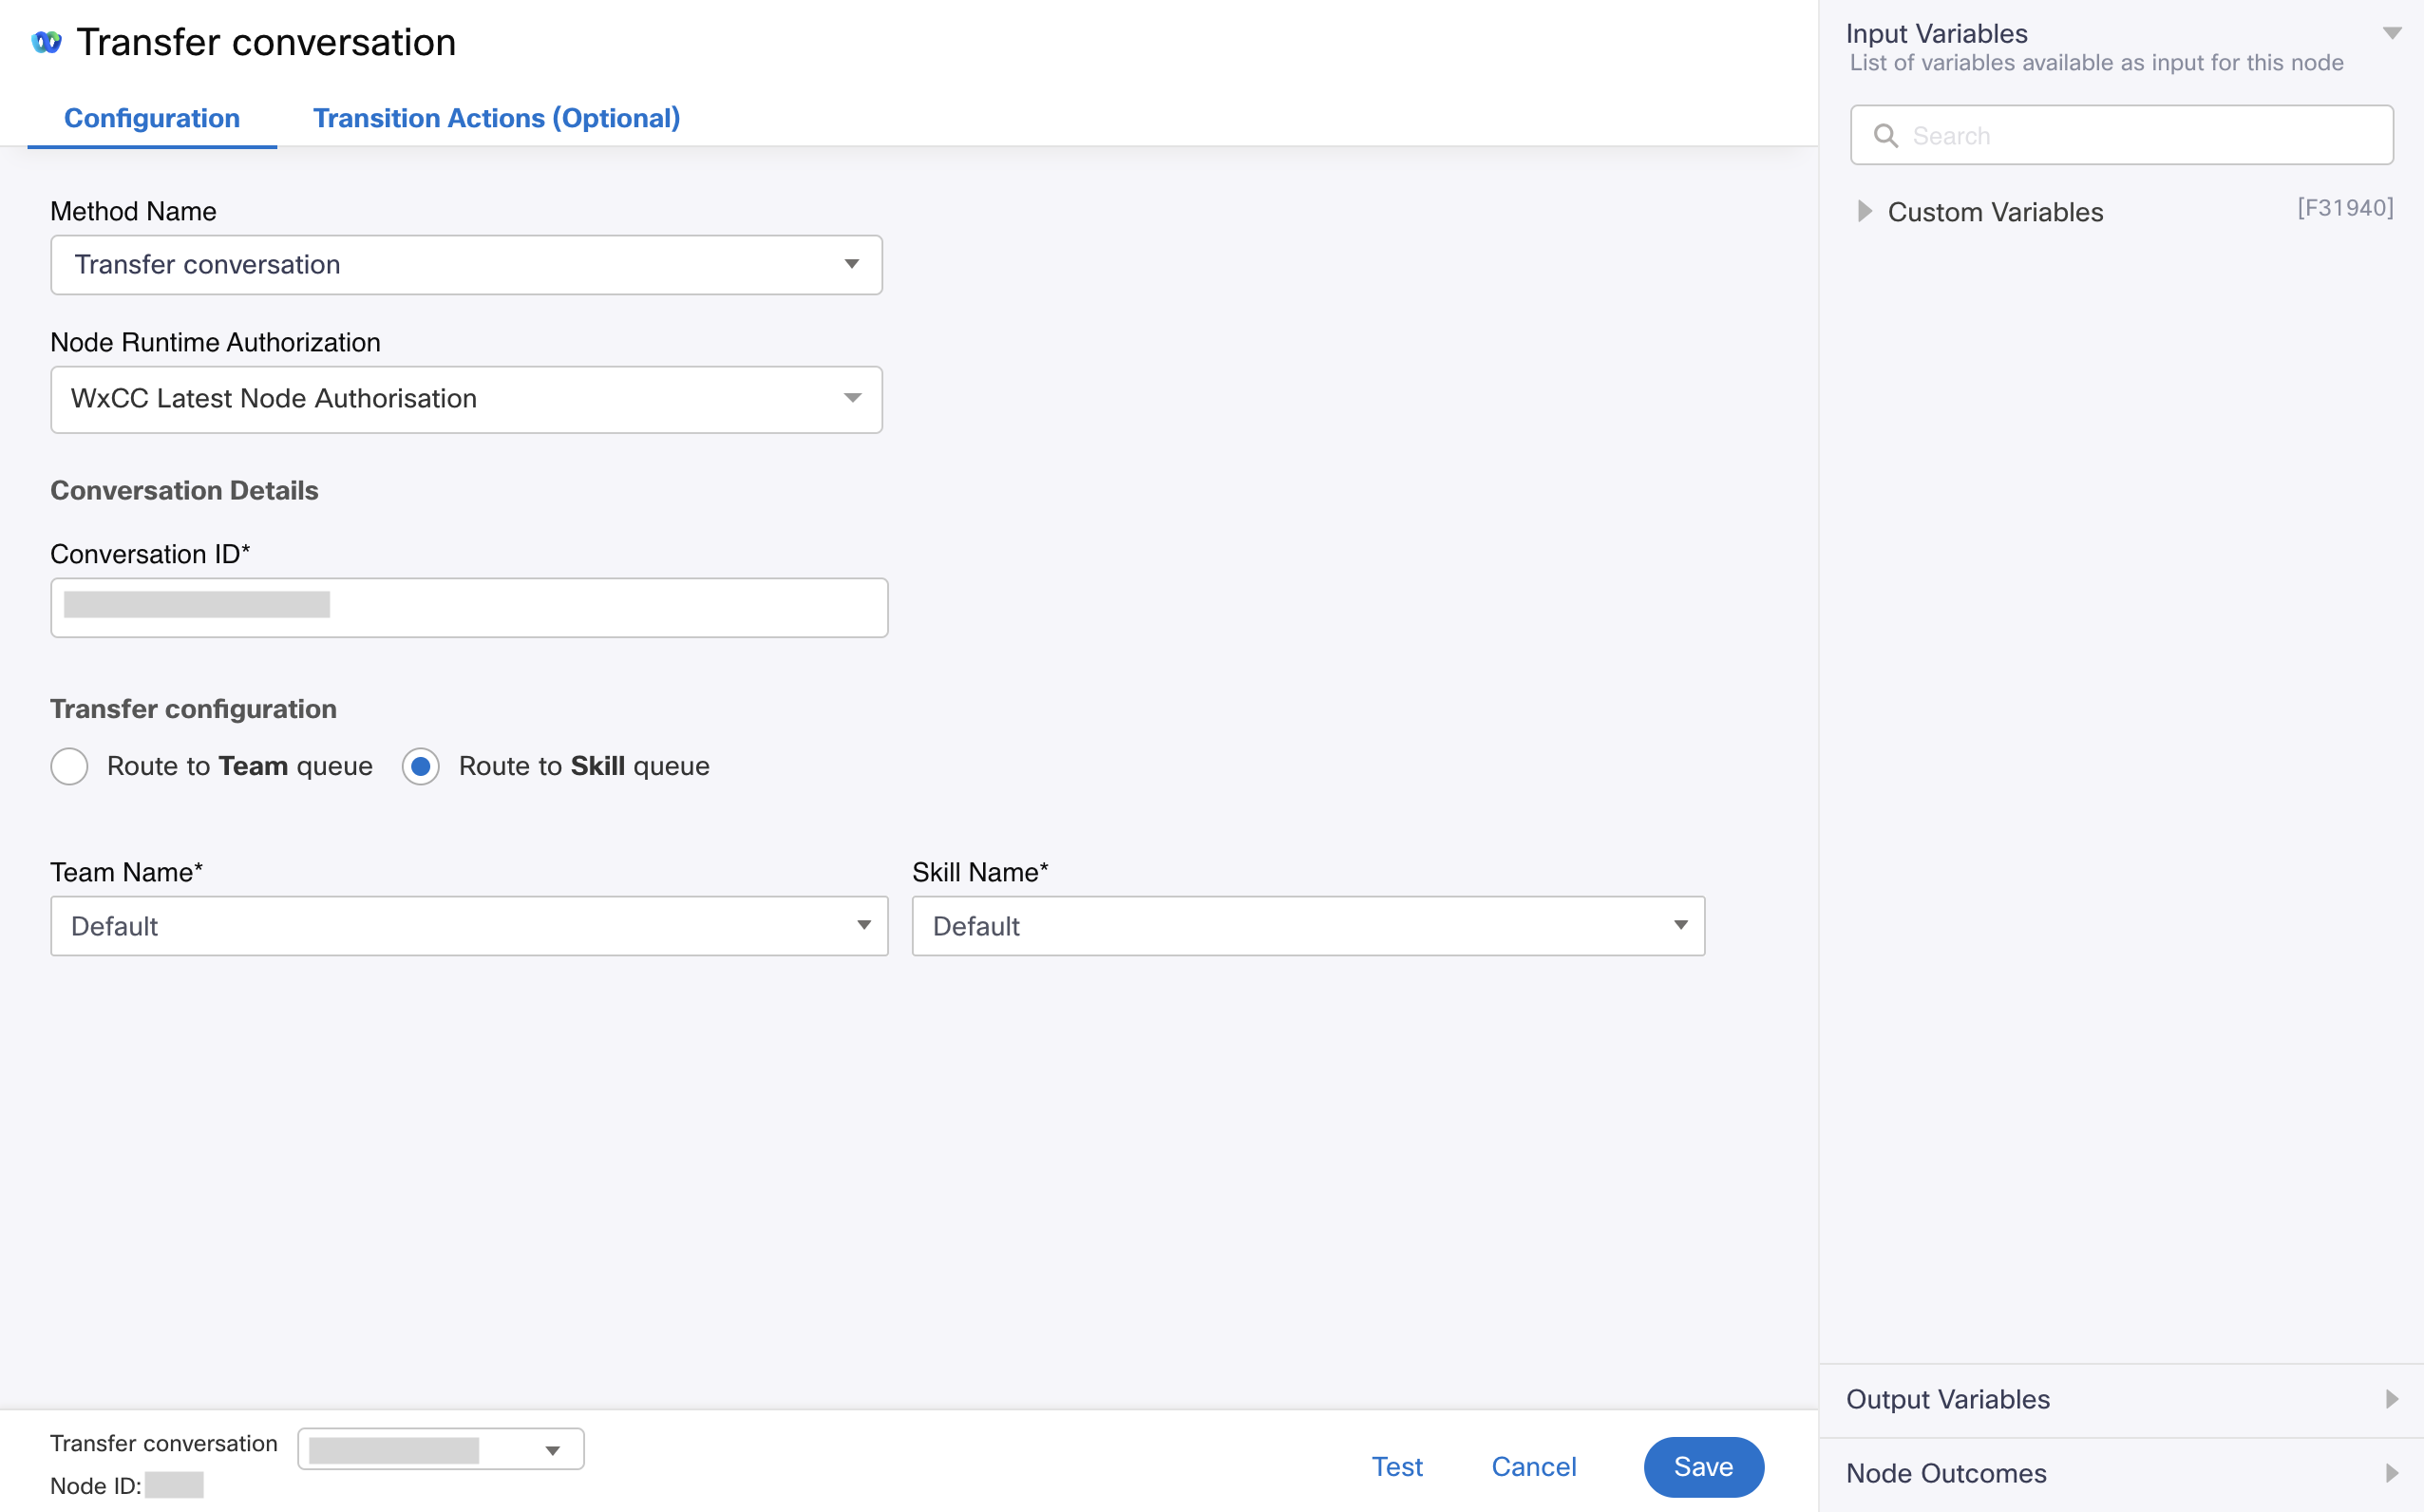The height and width of the screenshot is (1512, 2424).
Task: Open the Team Name dropdown
Action: tap(469, 926)
